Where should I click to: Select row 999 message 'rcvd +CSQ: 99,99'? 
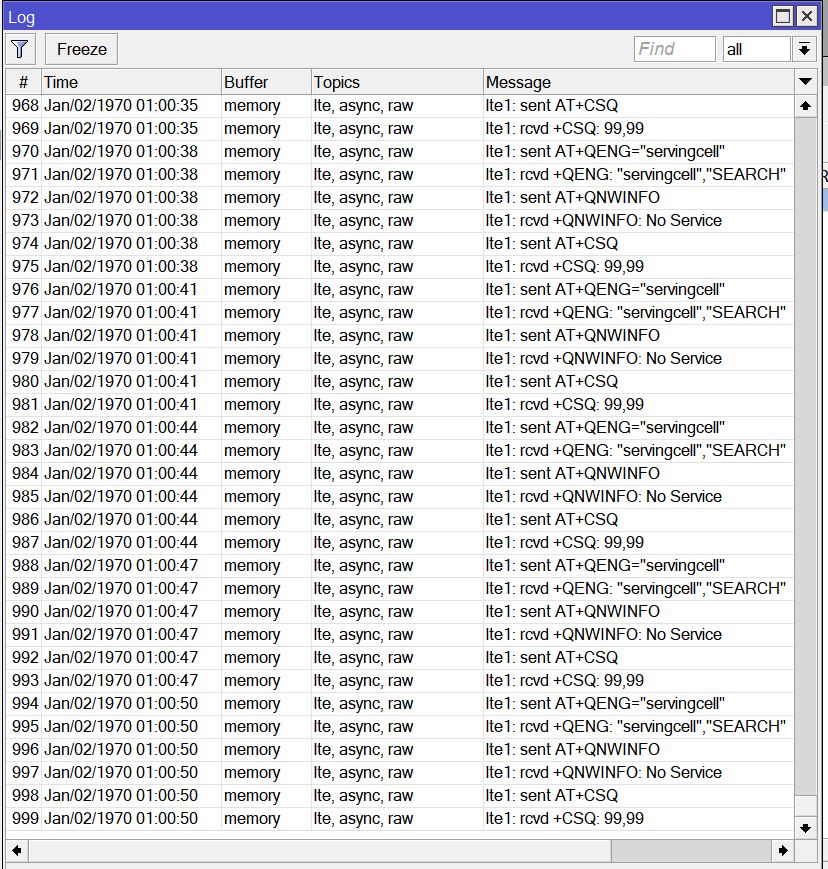click(x=565, y=819)
